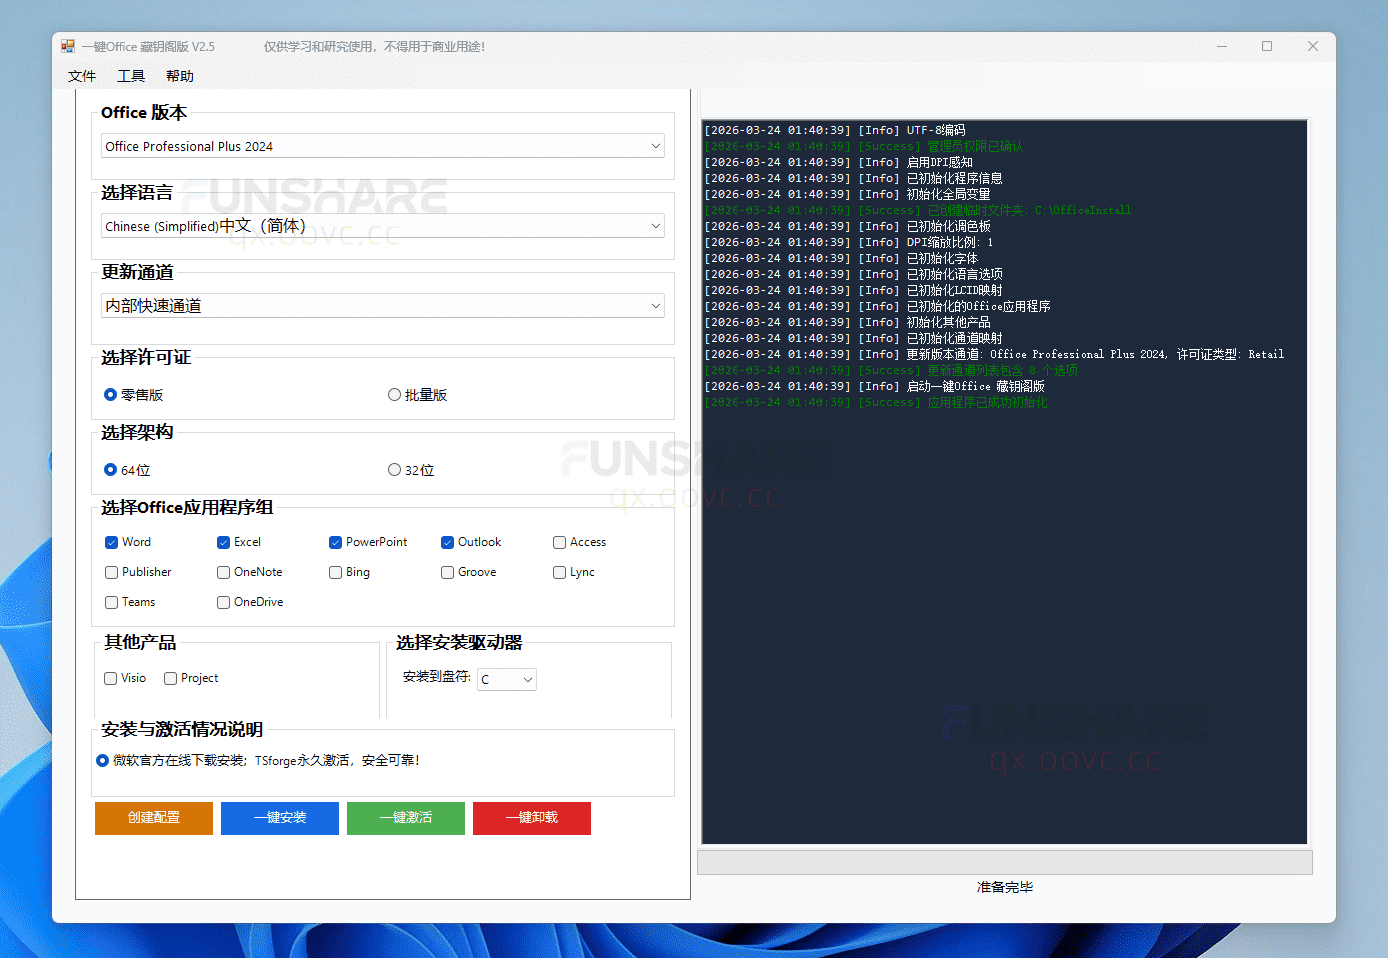Click the 创建配置 button
This screenshot has width=1388, height=958.
(153, 818)
